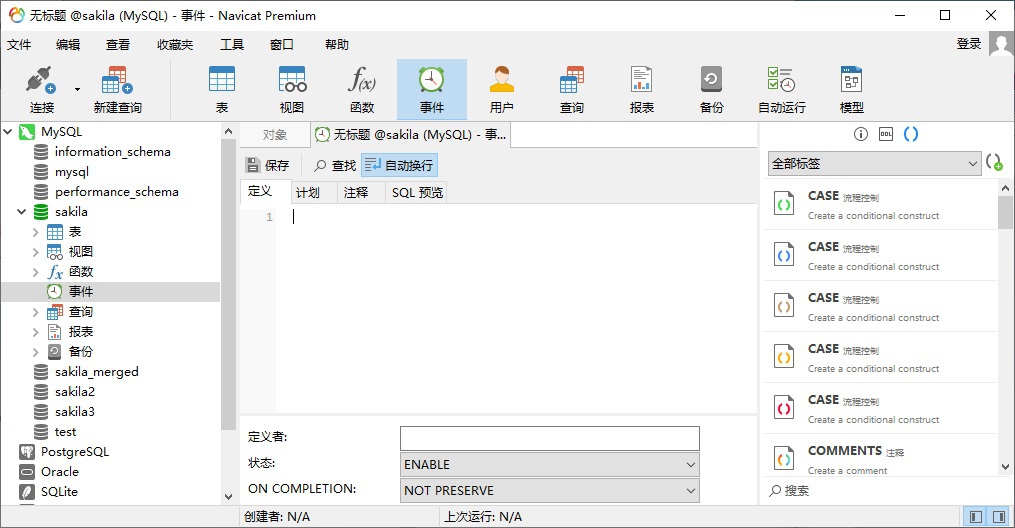Click the user avatar next to 登录
Image resolution: width=1015 pixels, height=528 pixels.
tap(1001, 45)
